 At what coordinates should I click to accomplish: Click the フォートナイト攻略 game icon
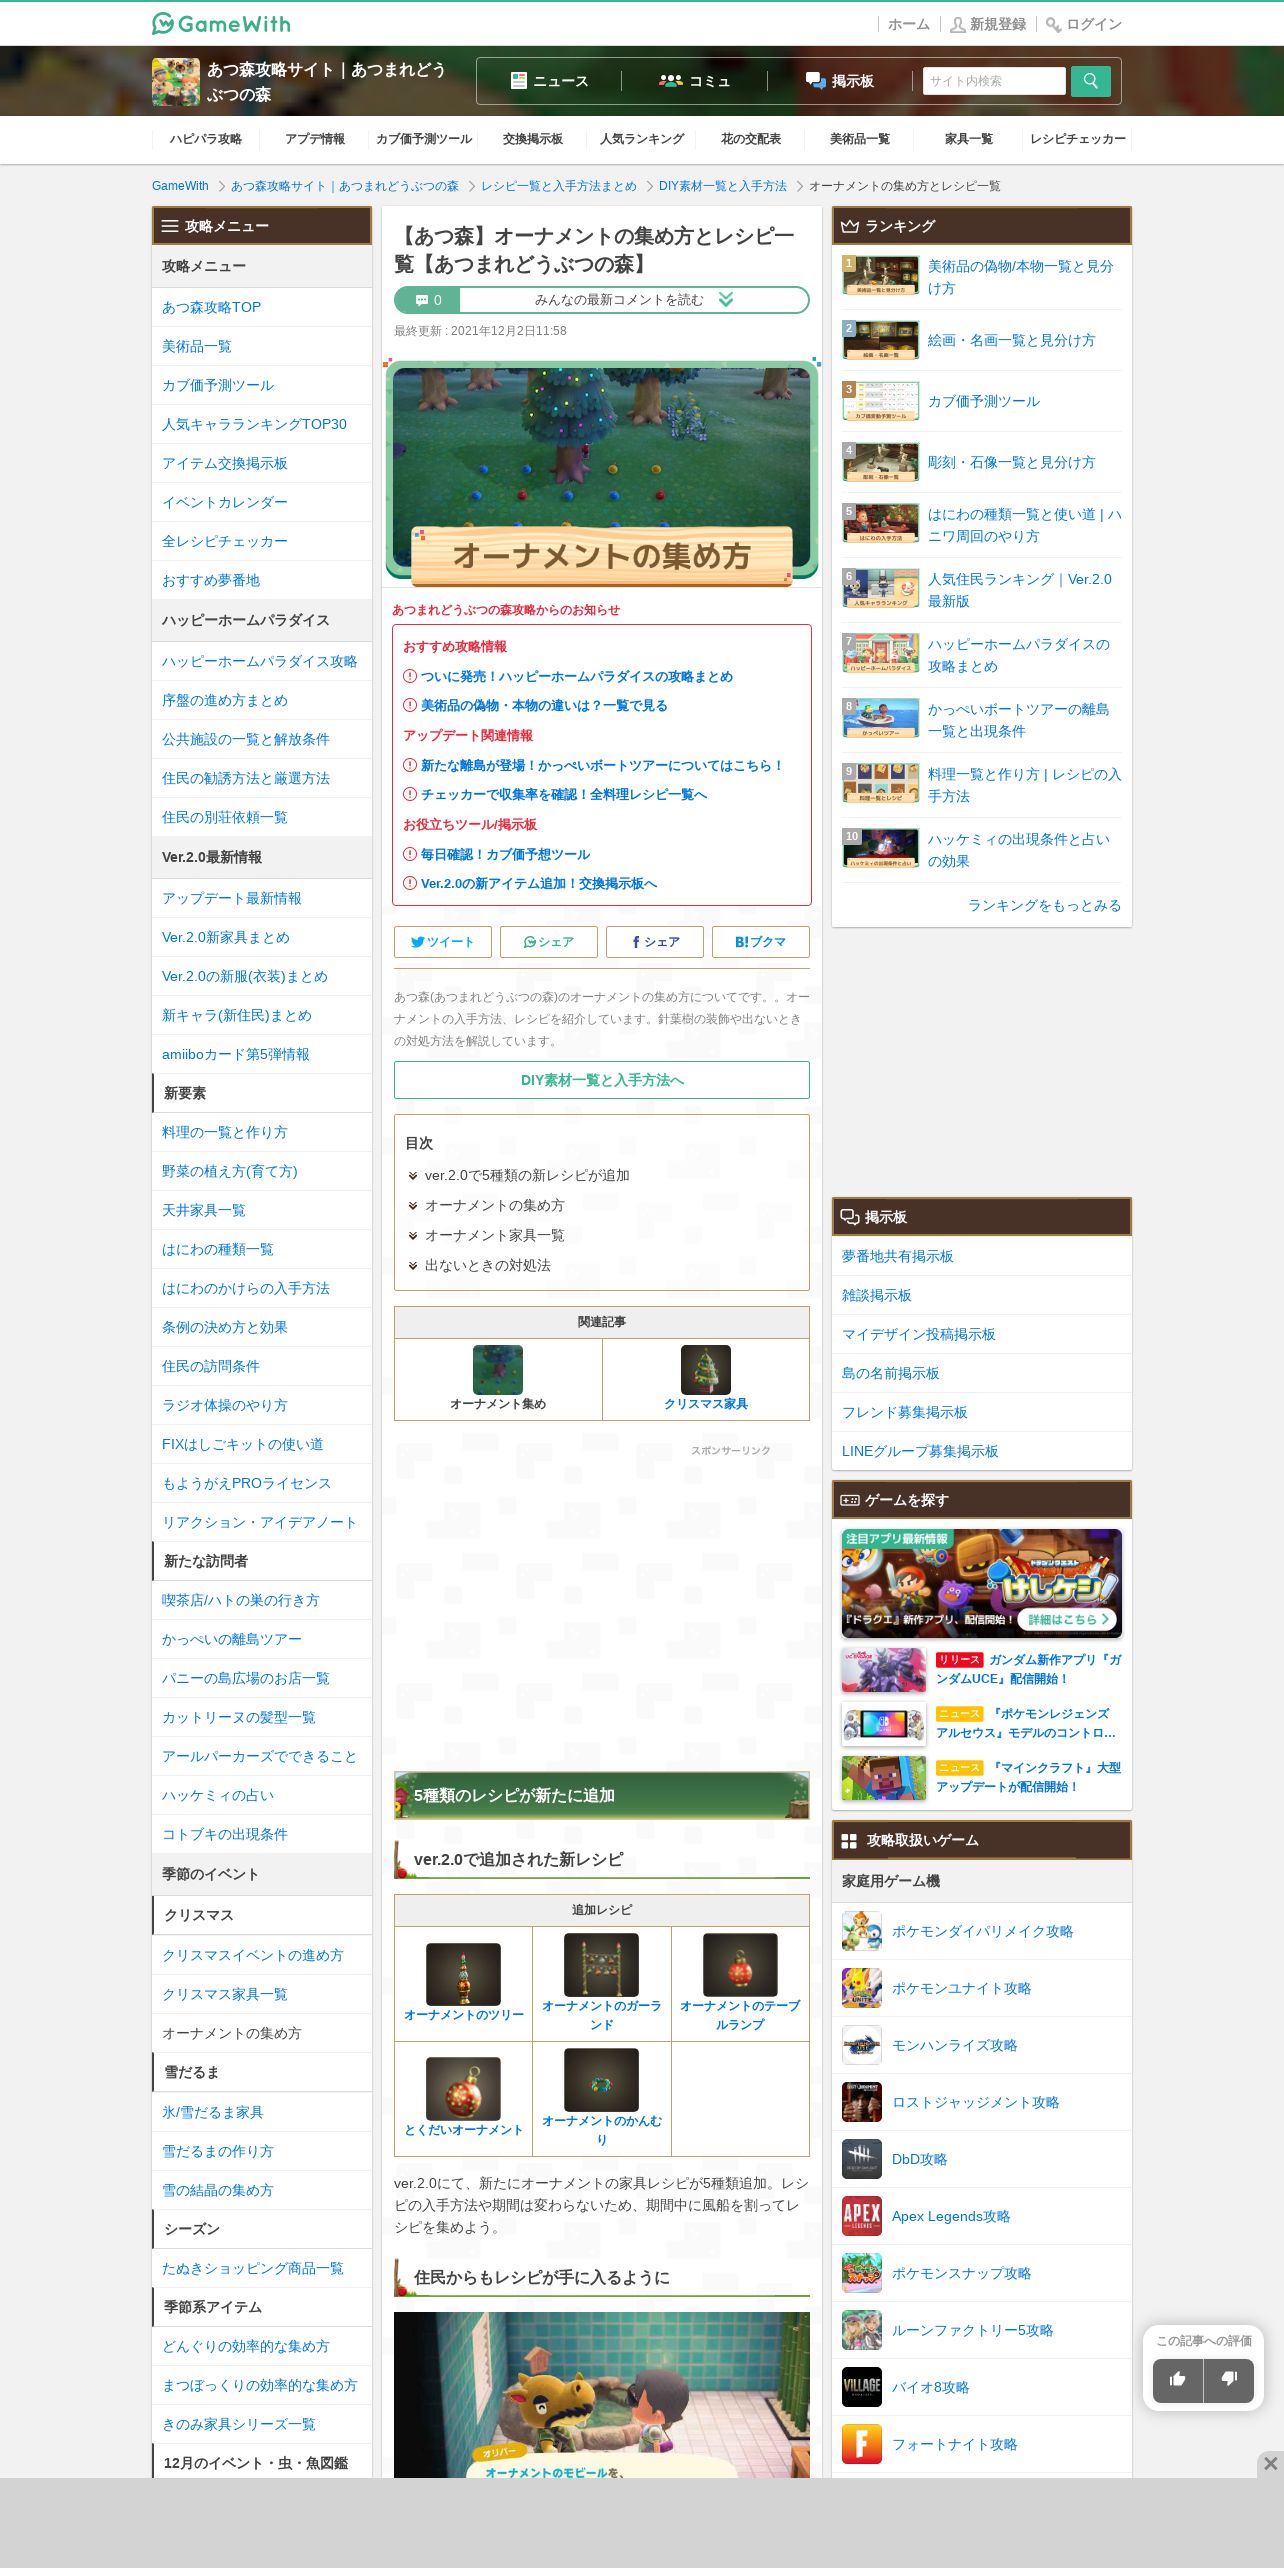(x=861, y=2444)
